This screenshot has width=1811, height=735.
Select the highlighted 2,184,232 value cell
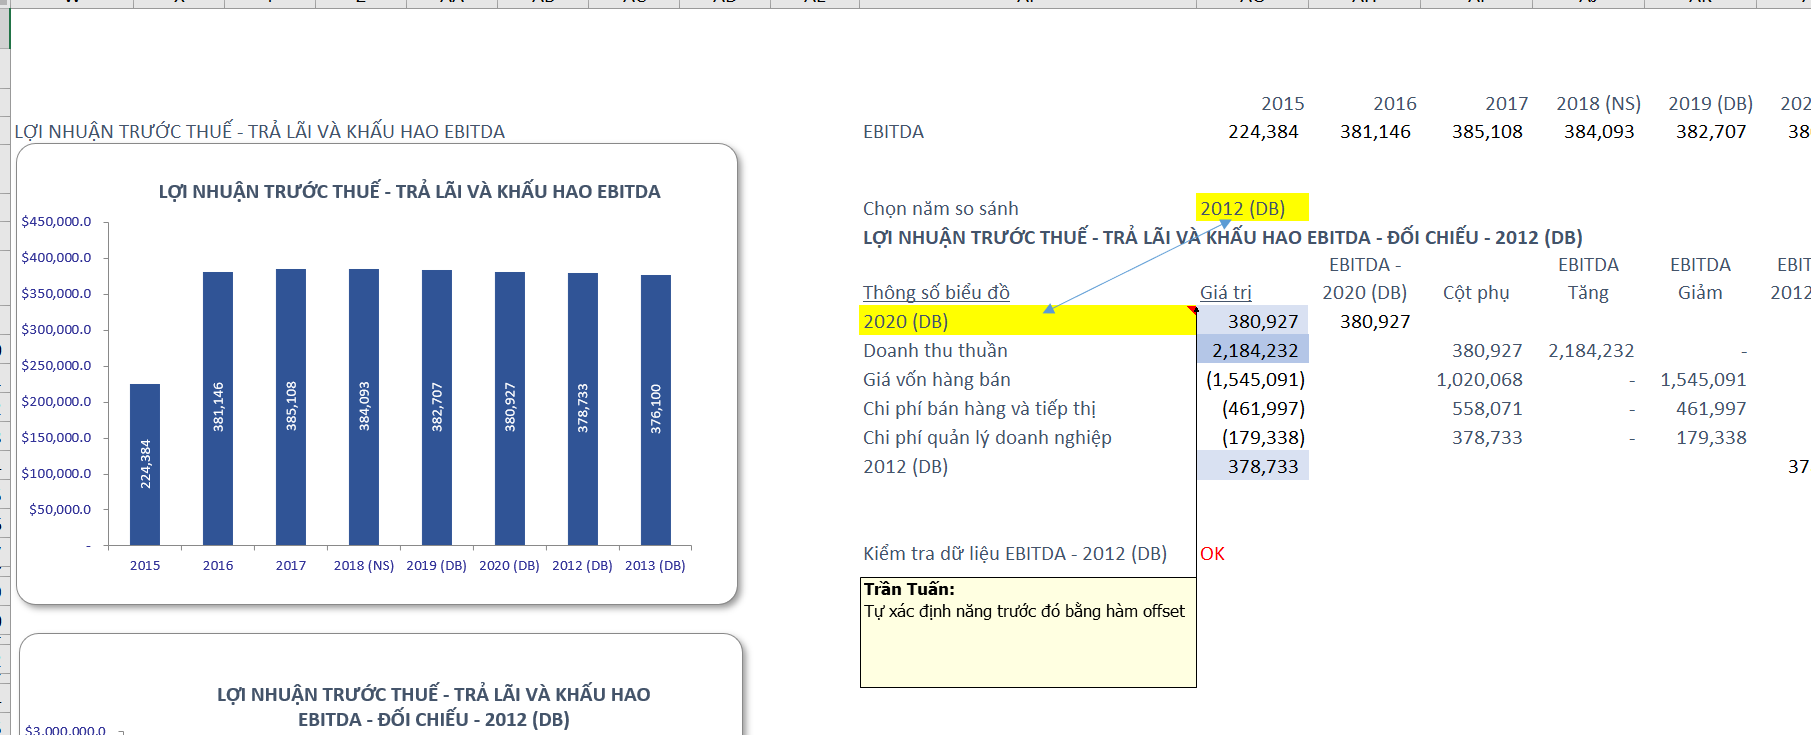coord(1253,350)
